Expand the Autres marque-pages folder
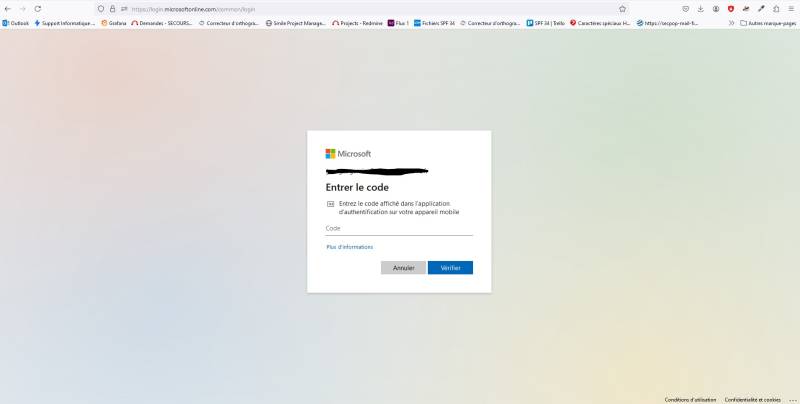800x404 pixels. coord(768,23)
